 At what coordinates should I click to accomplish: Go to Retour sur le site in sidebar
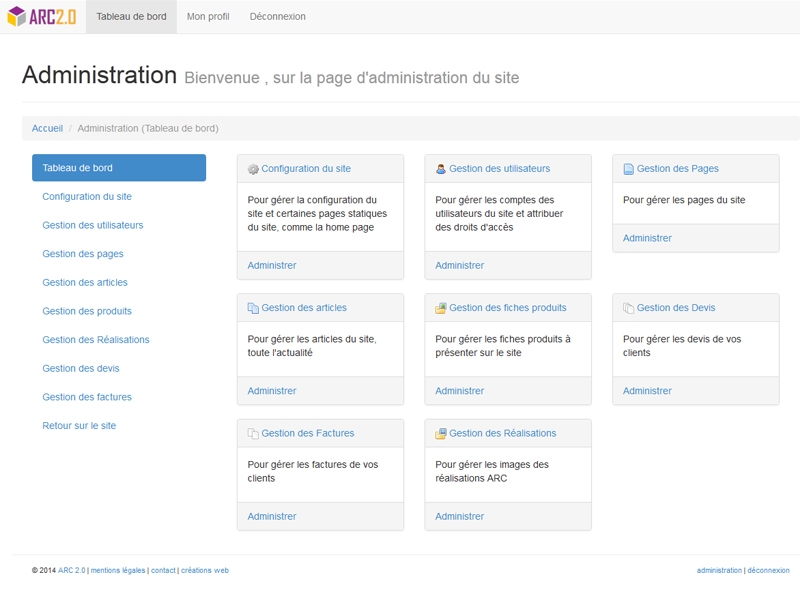coord(79,426)
